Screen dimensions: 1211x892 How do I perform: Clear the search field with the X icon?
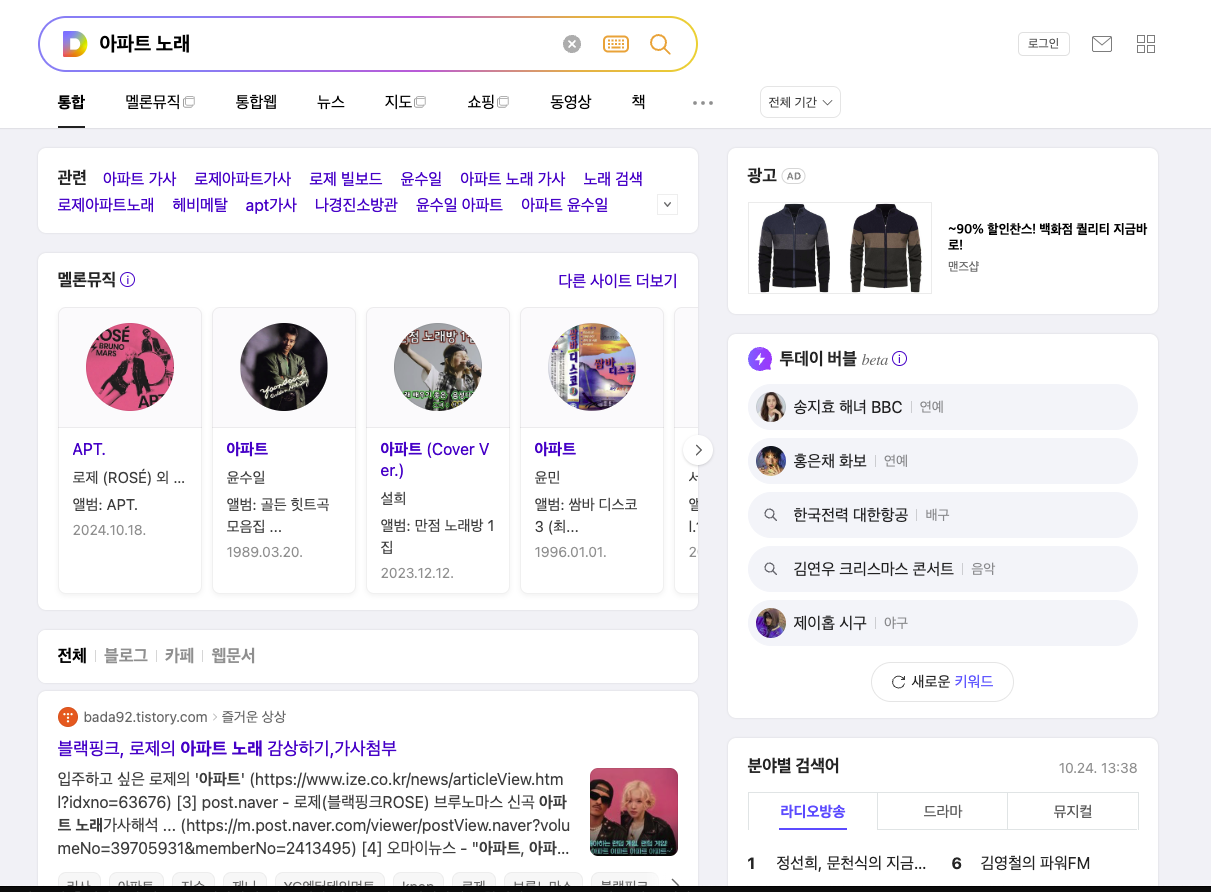coord(571,42)
